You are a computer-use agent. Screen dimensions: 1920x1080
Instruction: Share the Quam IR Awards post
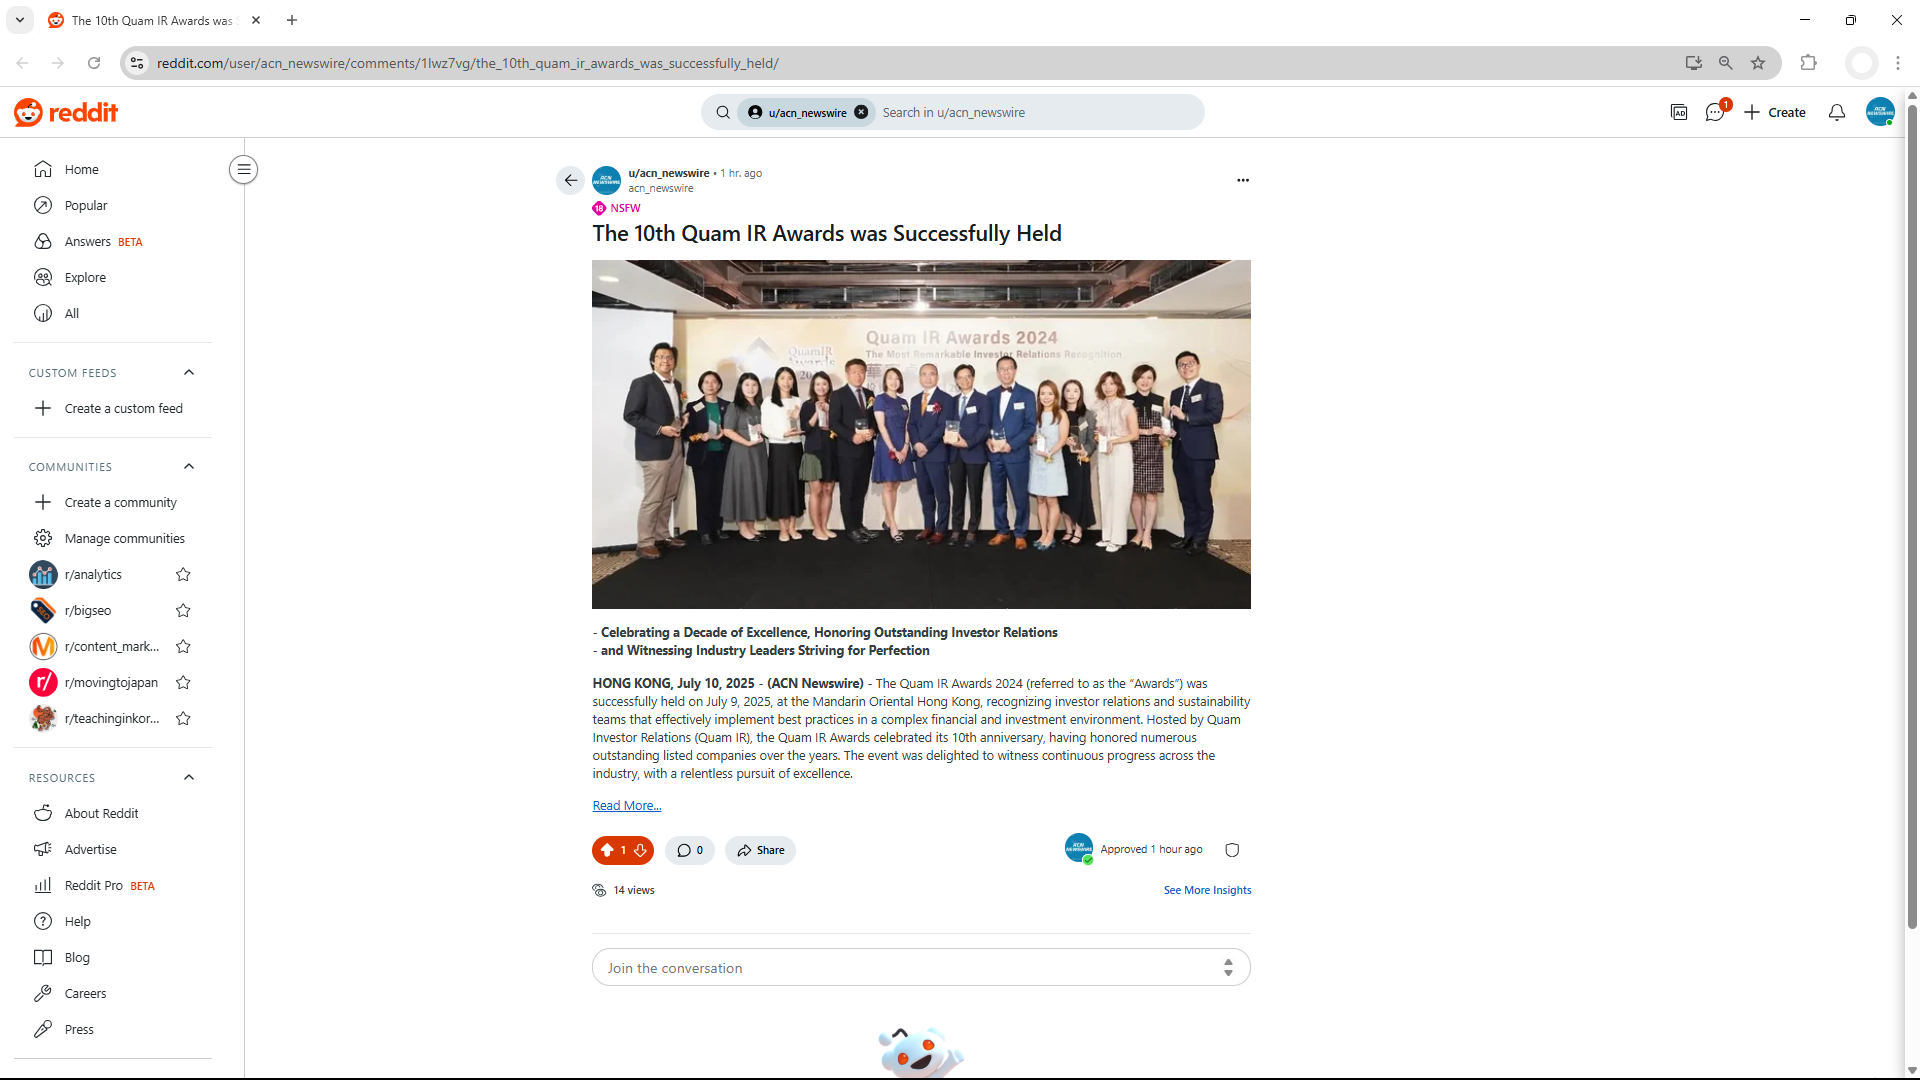[760, 850]
